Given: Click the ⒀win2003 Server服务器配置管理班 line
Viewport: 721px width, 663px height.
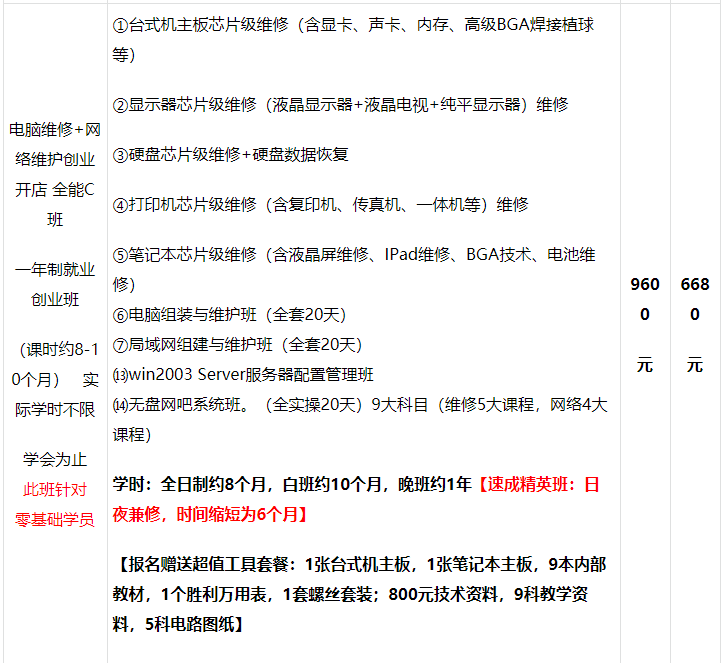Looking at the screenshot, I should (x=243, y=375).
